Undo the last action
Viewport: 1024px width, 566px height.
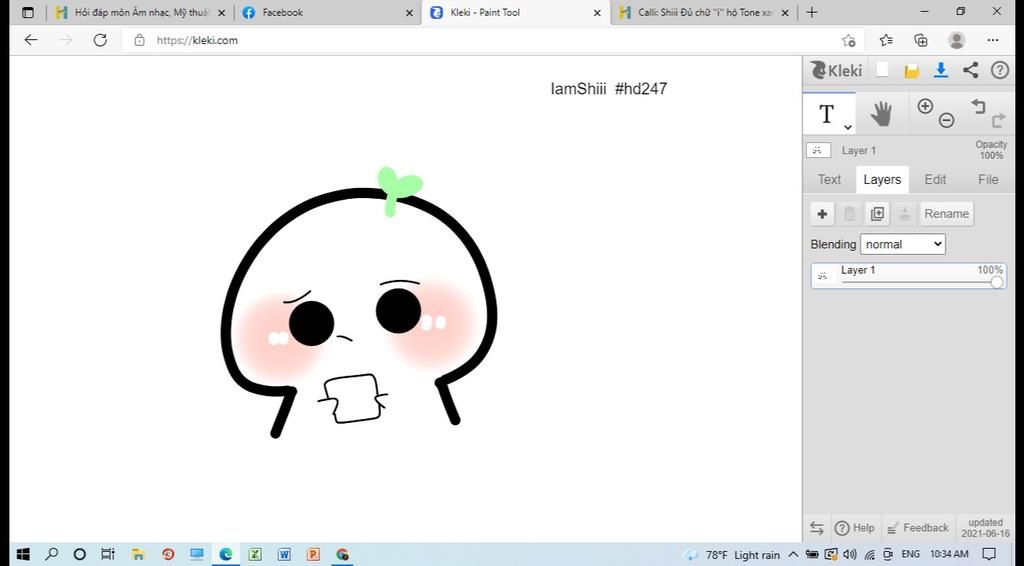click(978, 106)
